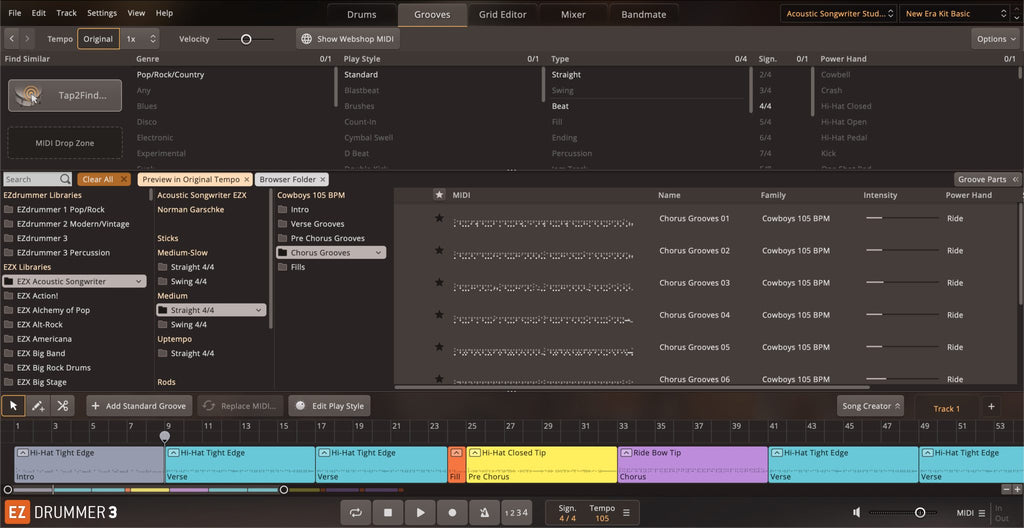Open the File menu
Screen dimensions: 1024x528
click(x=14, y=13)
